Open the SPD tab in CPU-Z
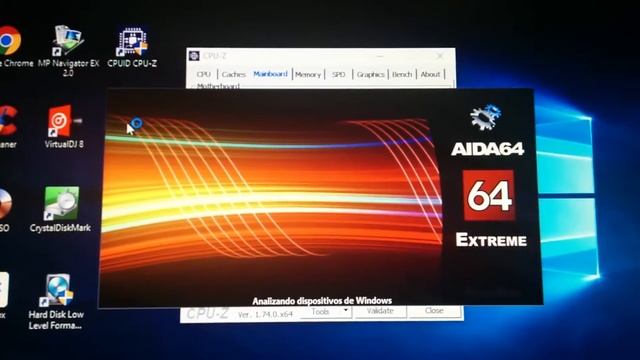Viewport: 640px width, 360px height. (338, 74)
